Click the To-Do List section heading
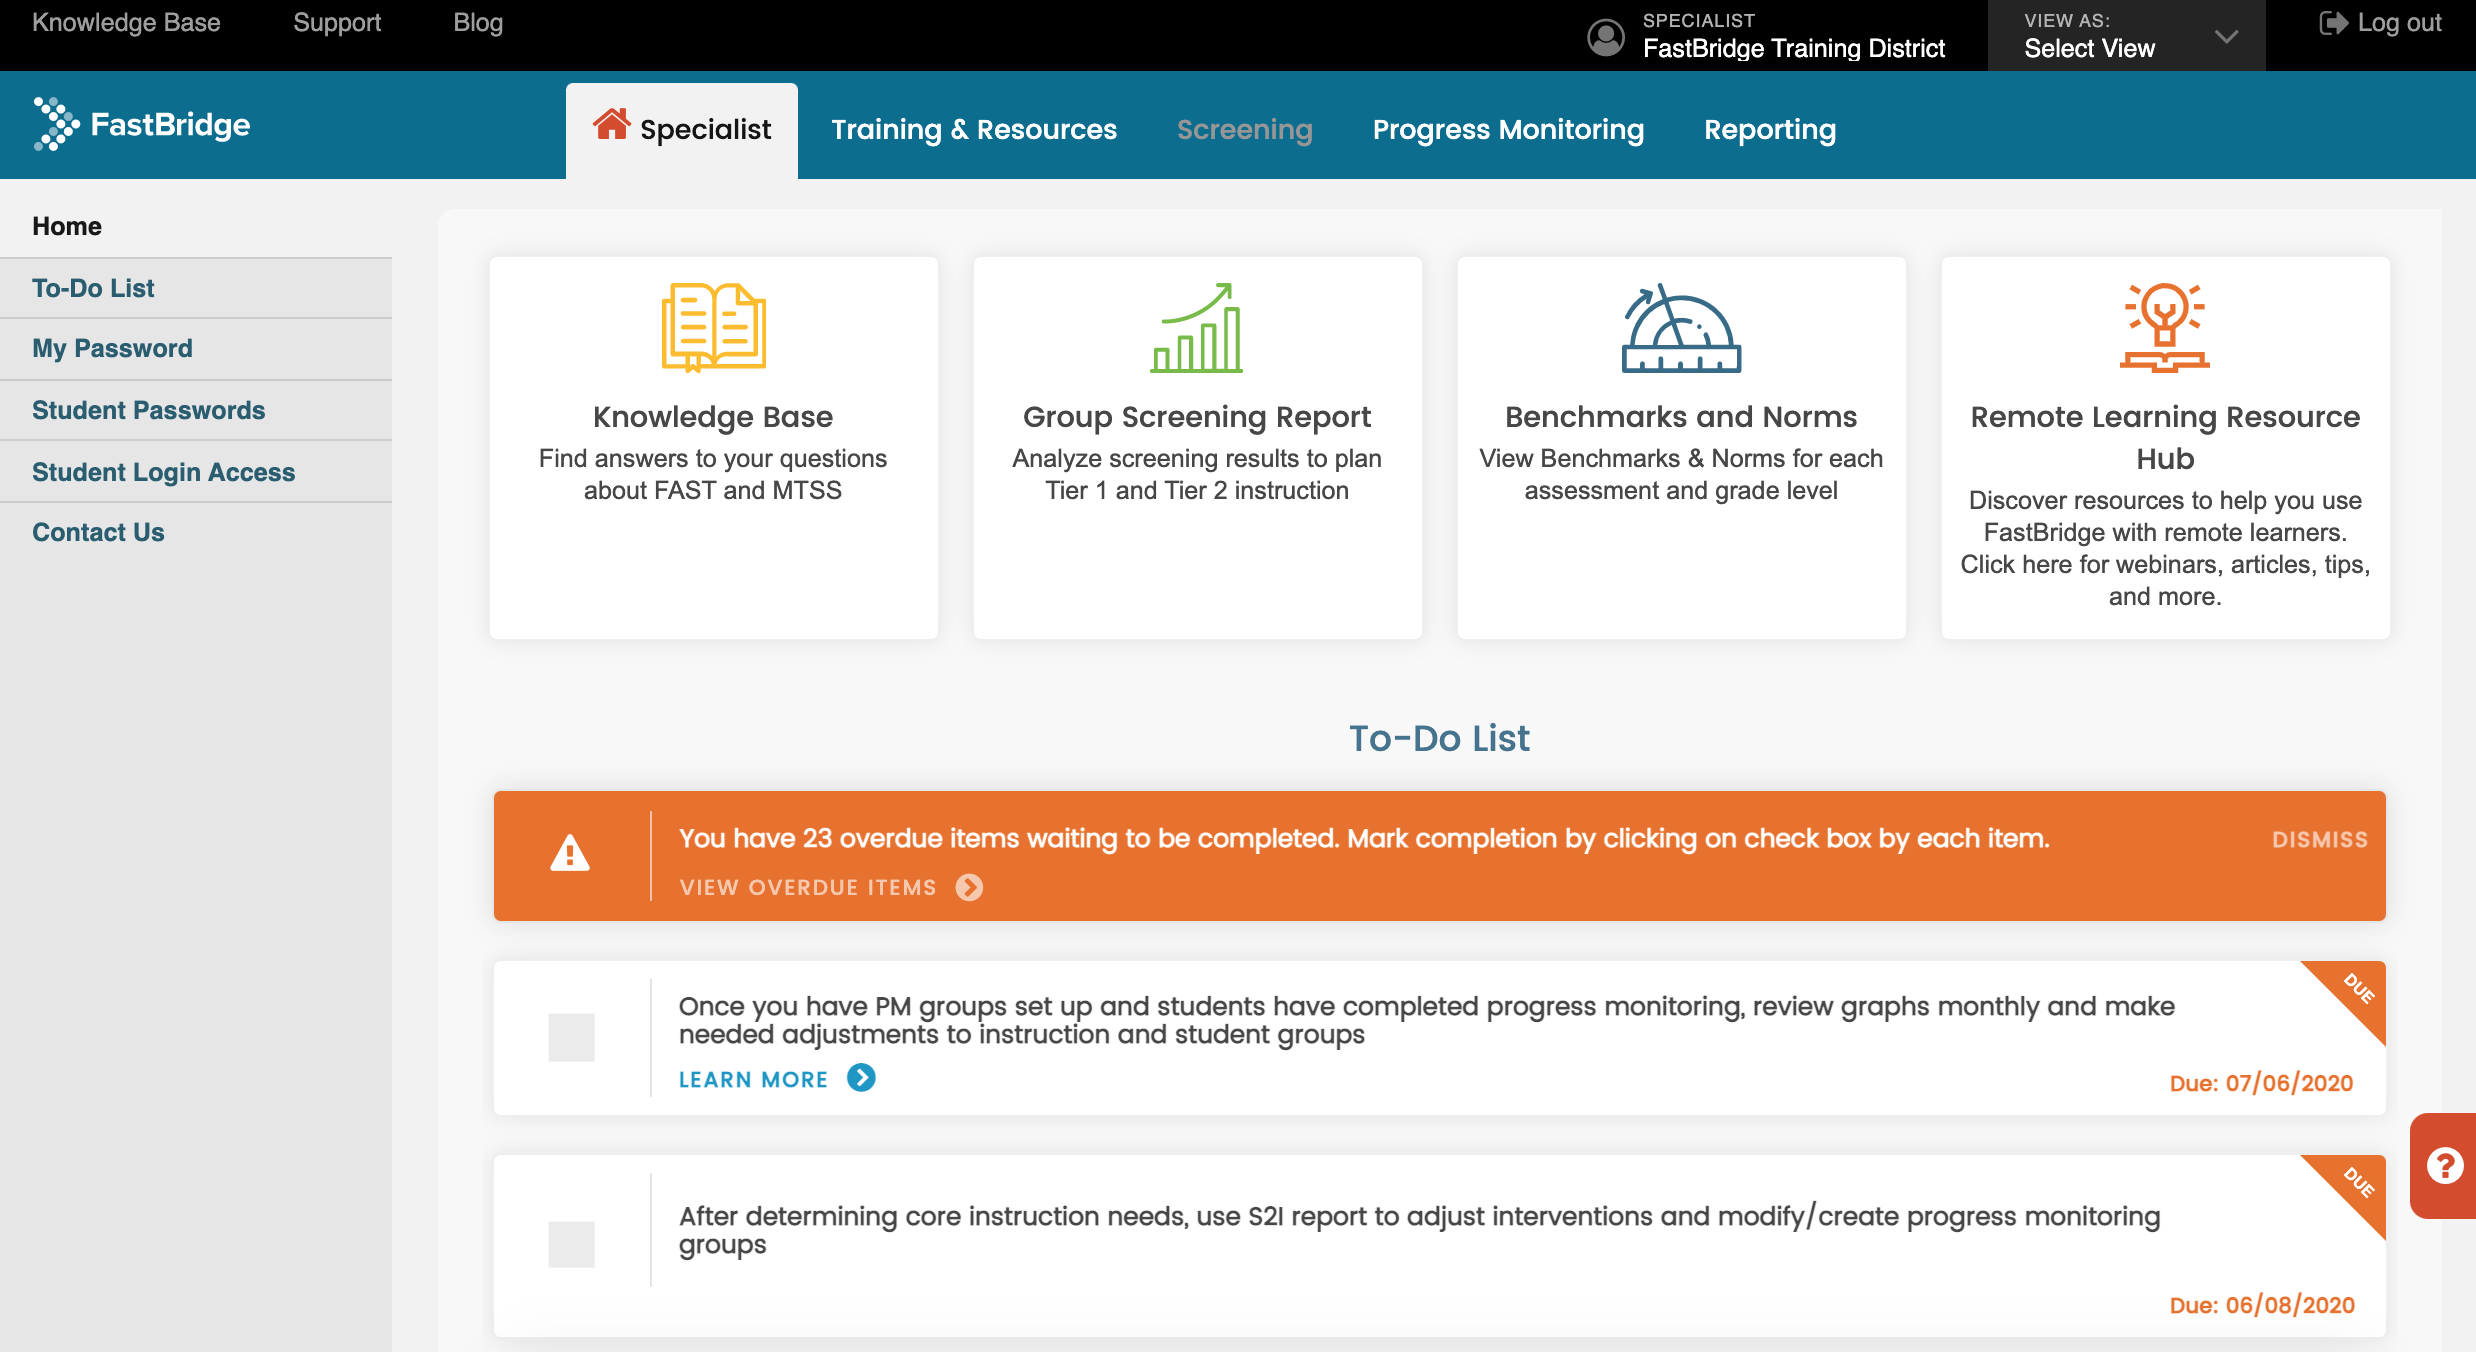This screenshot has height=1352, width=2476. 1439,738
